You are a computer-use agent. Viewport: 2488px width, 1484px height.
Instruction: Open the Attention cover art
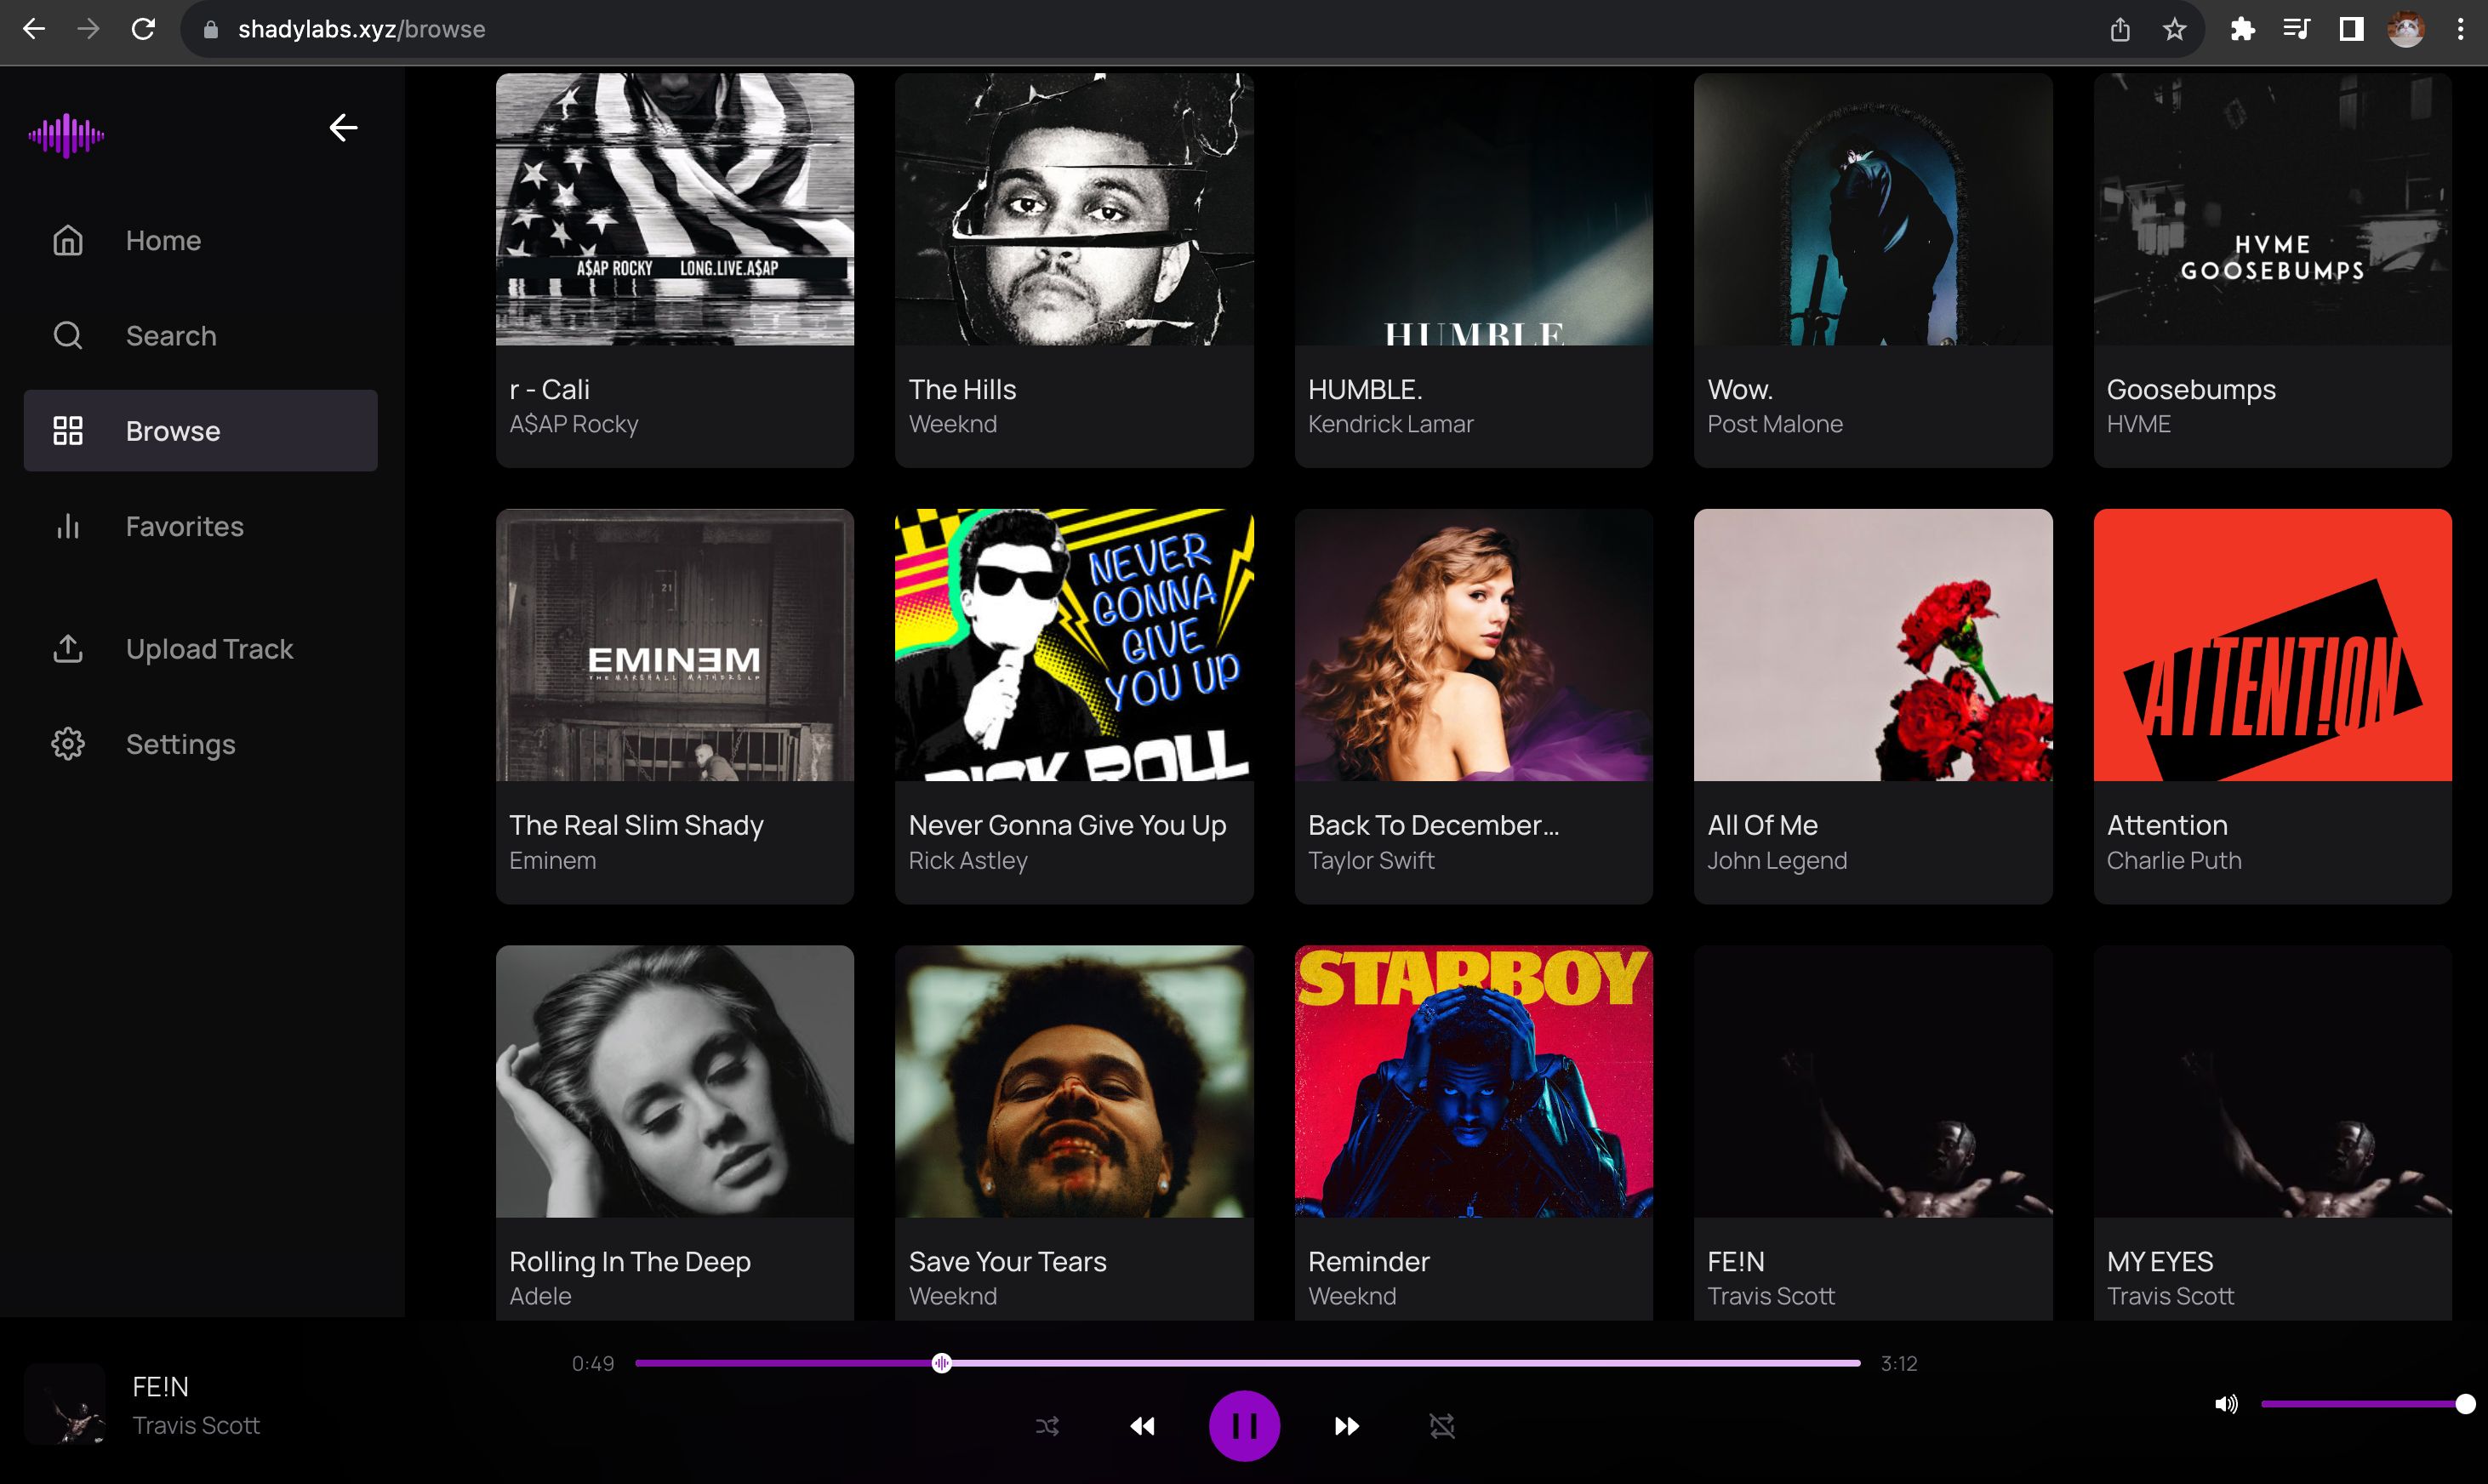(x=2272, y=645)
